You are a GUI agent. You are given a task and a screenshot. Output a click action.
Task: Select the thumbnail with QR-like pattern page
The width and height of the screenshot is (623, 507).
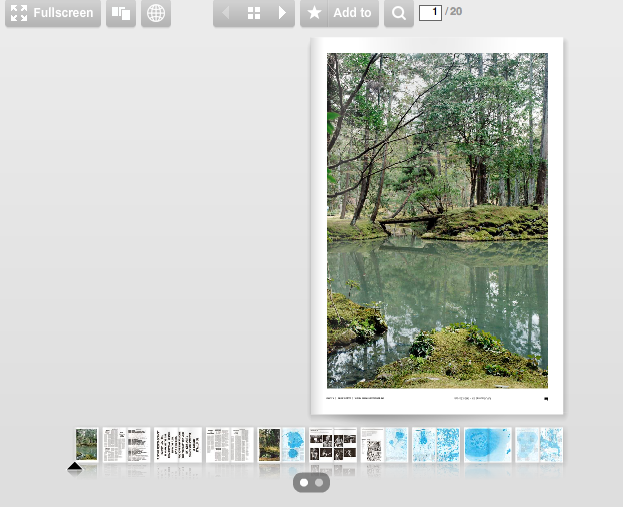[385, 445]
